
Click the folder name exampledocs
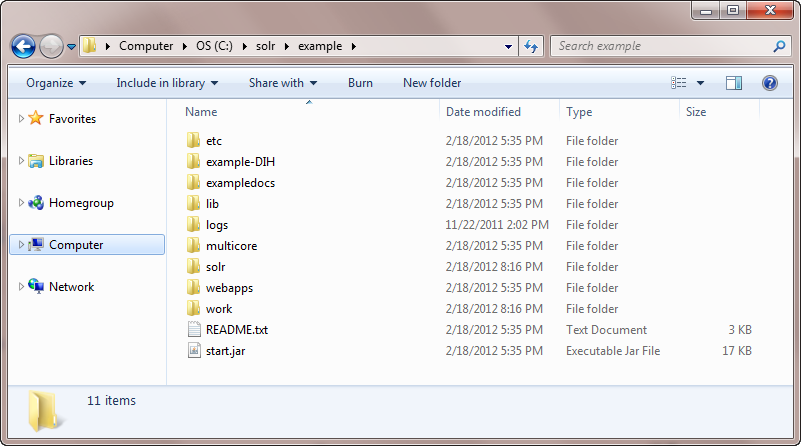click(x=240, y=183)
